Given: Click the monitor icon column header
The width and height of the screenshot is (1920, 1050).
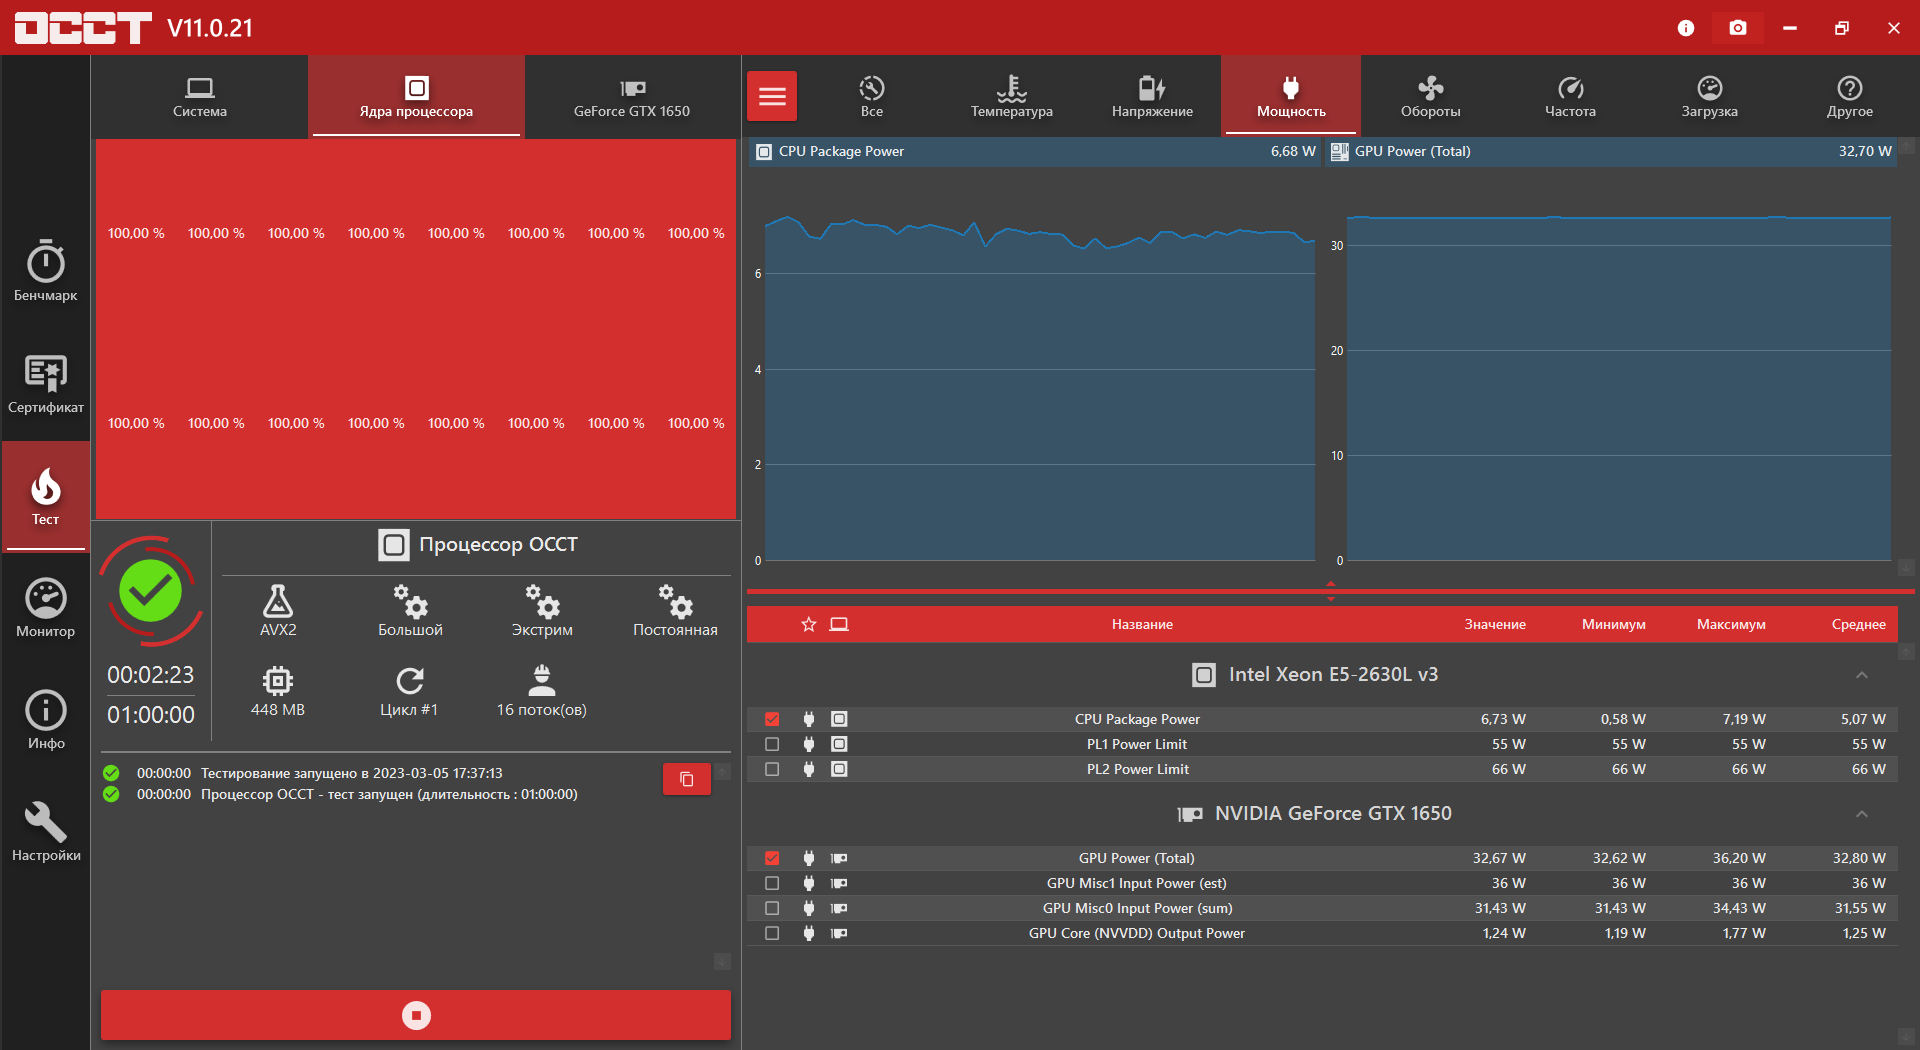Looking at the screenshot, I should point(839,624).
